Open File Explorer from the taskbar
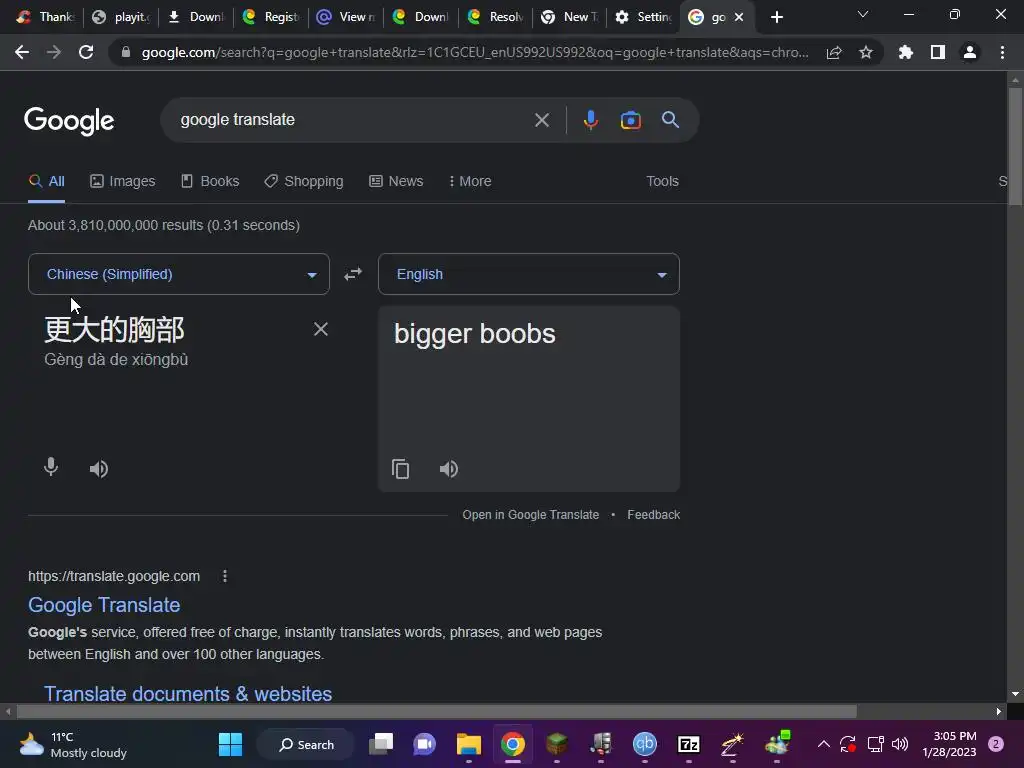 (468, 744)
